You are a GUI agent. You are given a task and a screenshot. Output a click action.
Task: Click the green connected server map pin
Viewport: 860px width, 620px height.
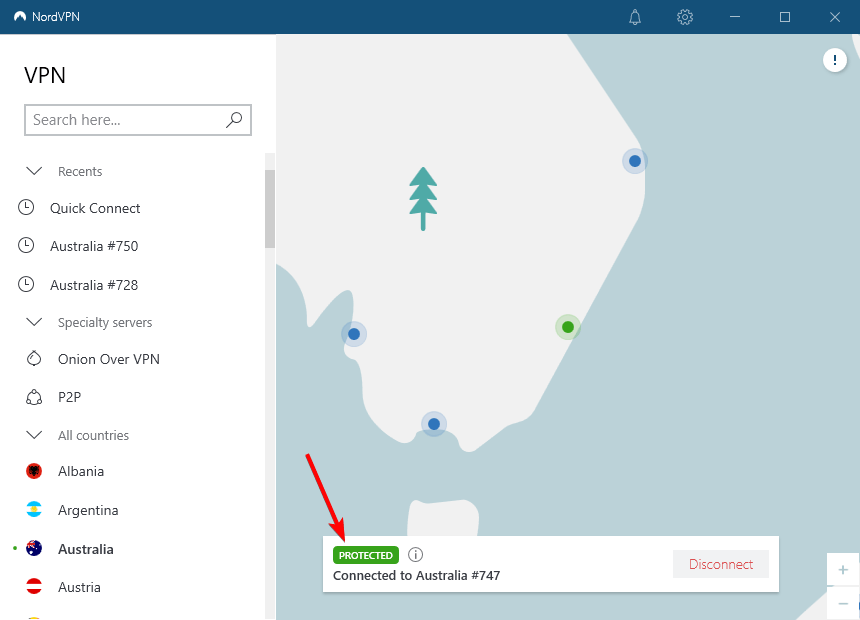pos(568,327)
